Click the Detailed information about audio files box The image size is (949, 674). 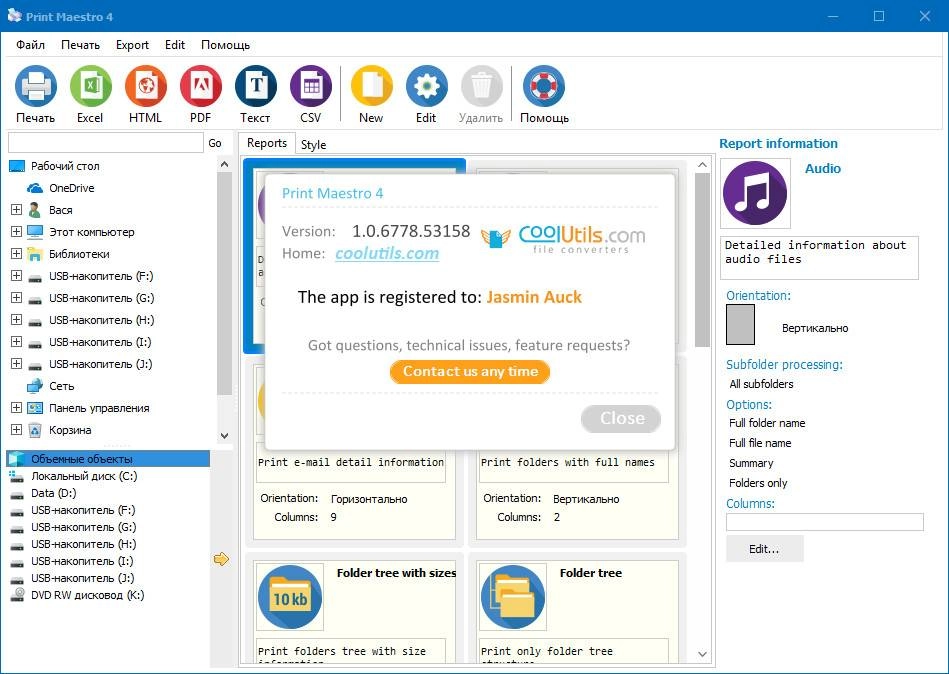click(819, 258)
